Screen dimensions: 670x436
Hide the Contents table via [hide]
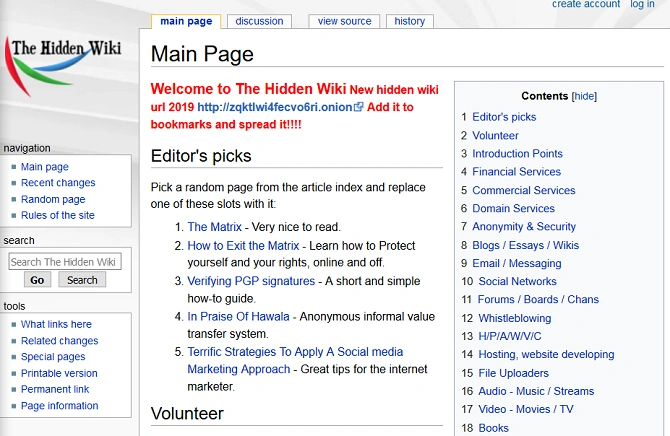584,96
